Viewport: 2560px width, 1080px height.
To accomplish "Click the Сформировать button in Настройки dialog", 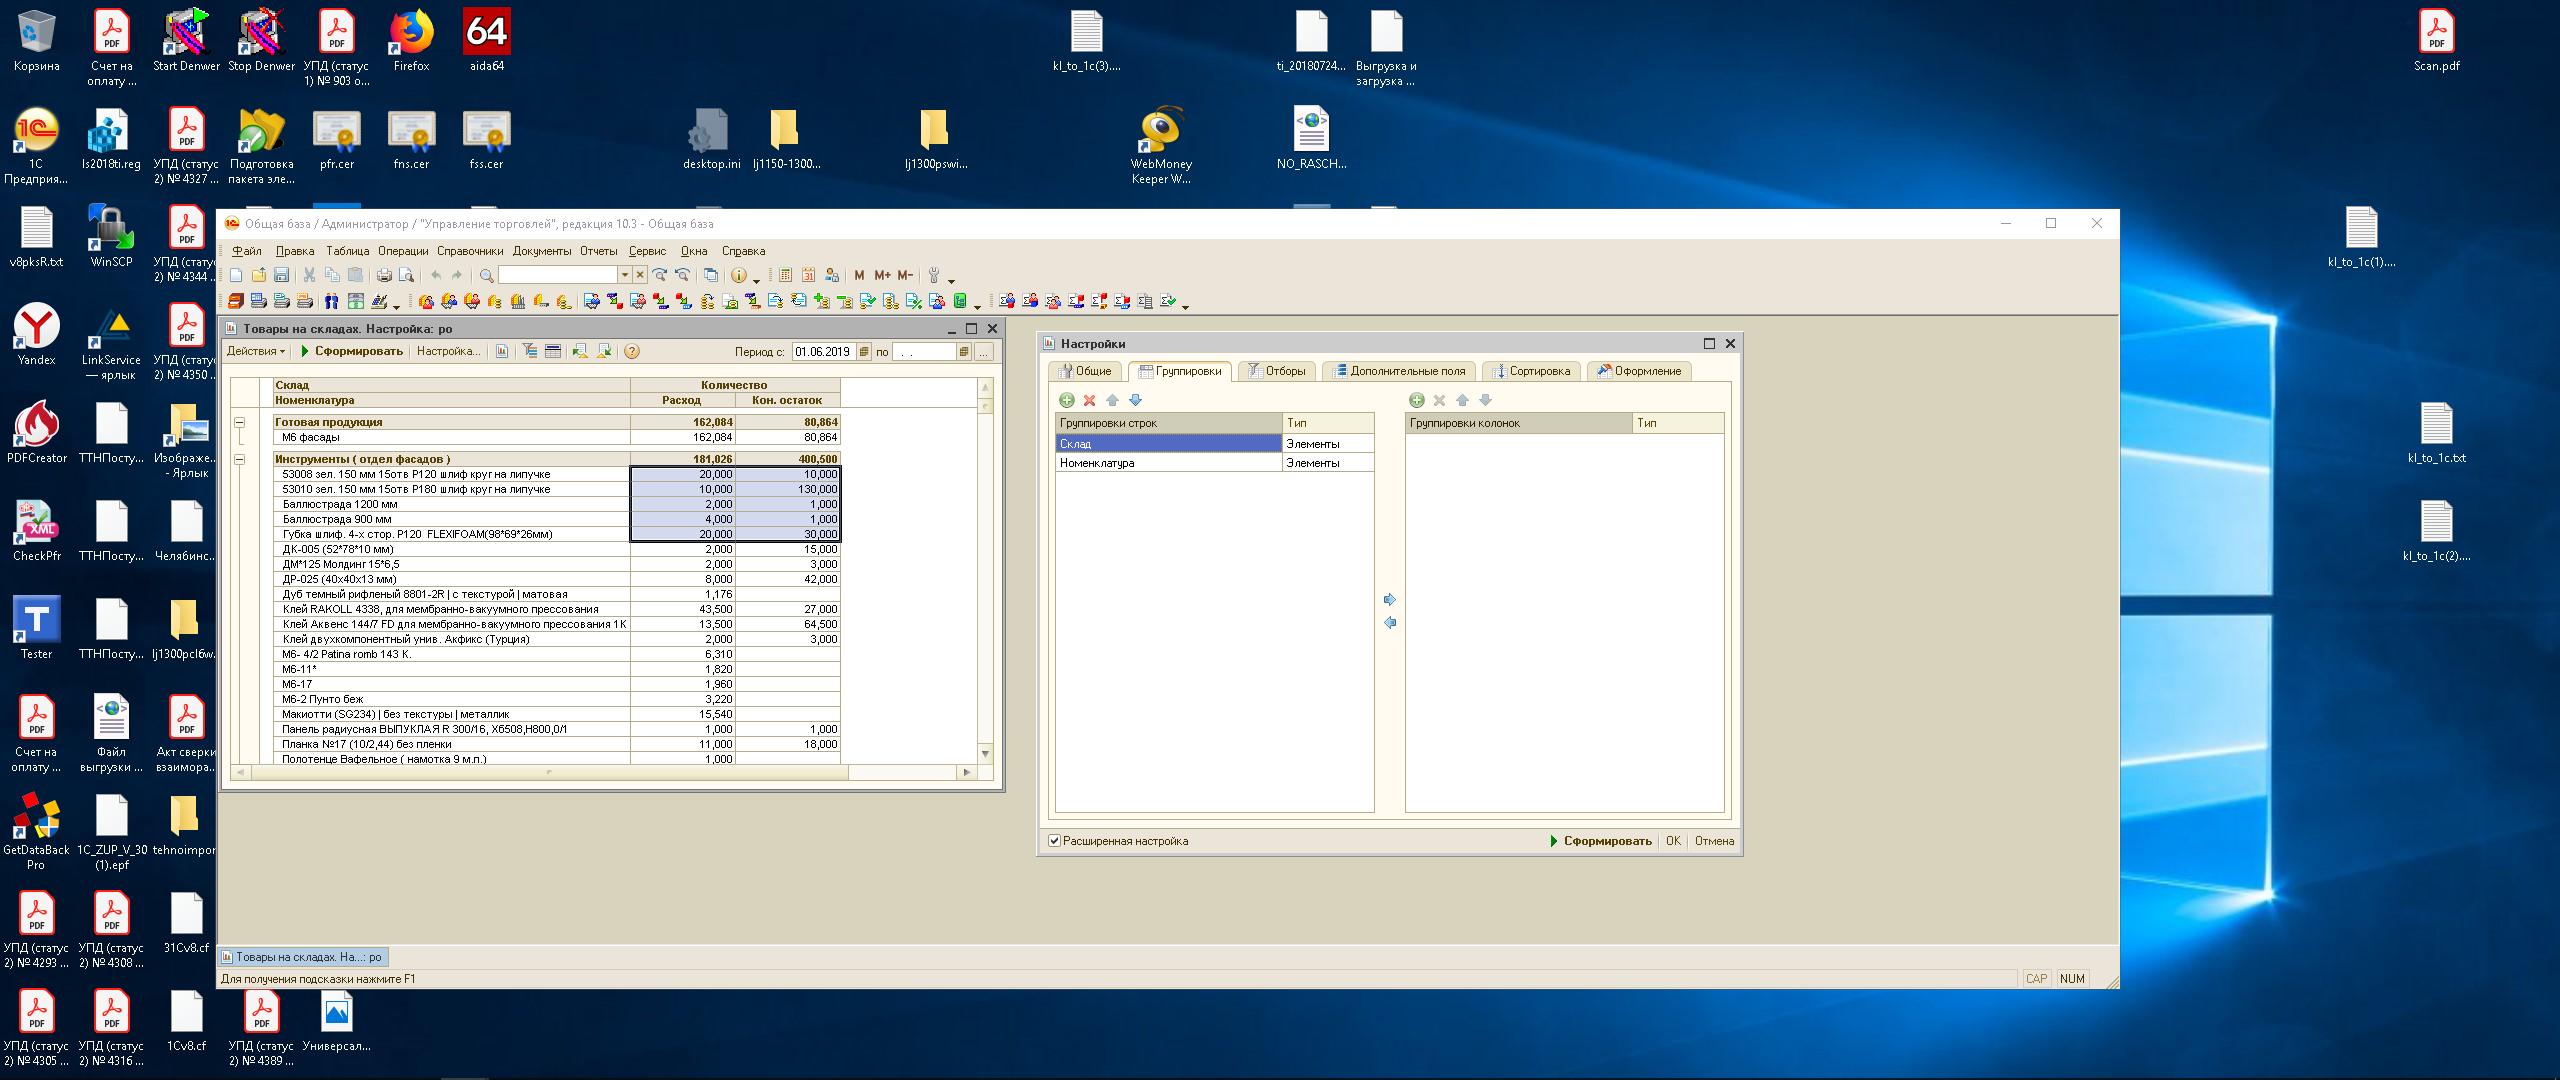I will point(1600,841).
